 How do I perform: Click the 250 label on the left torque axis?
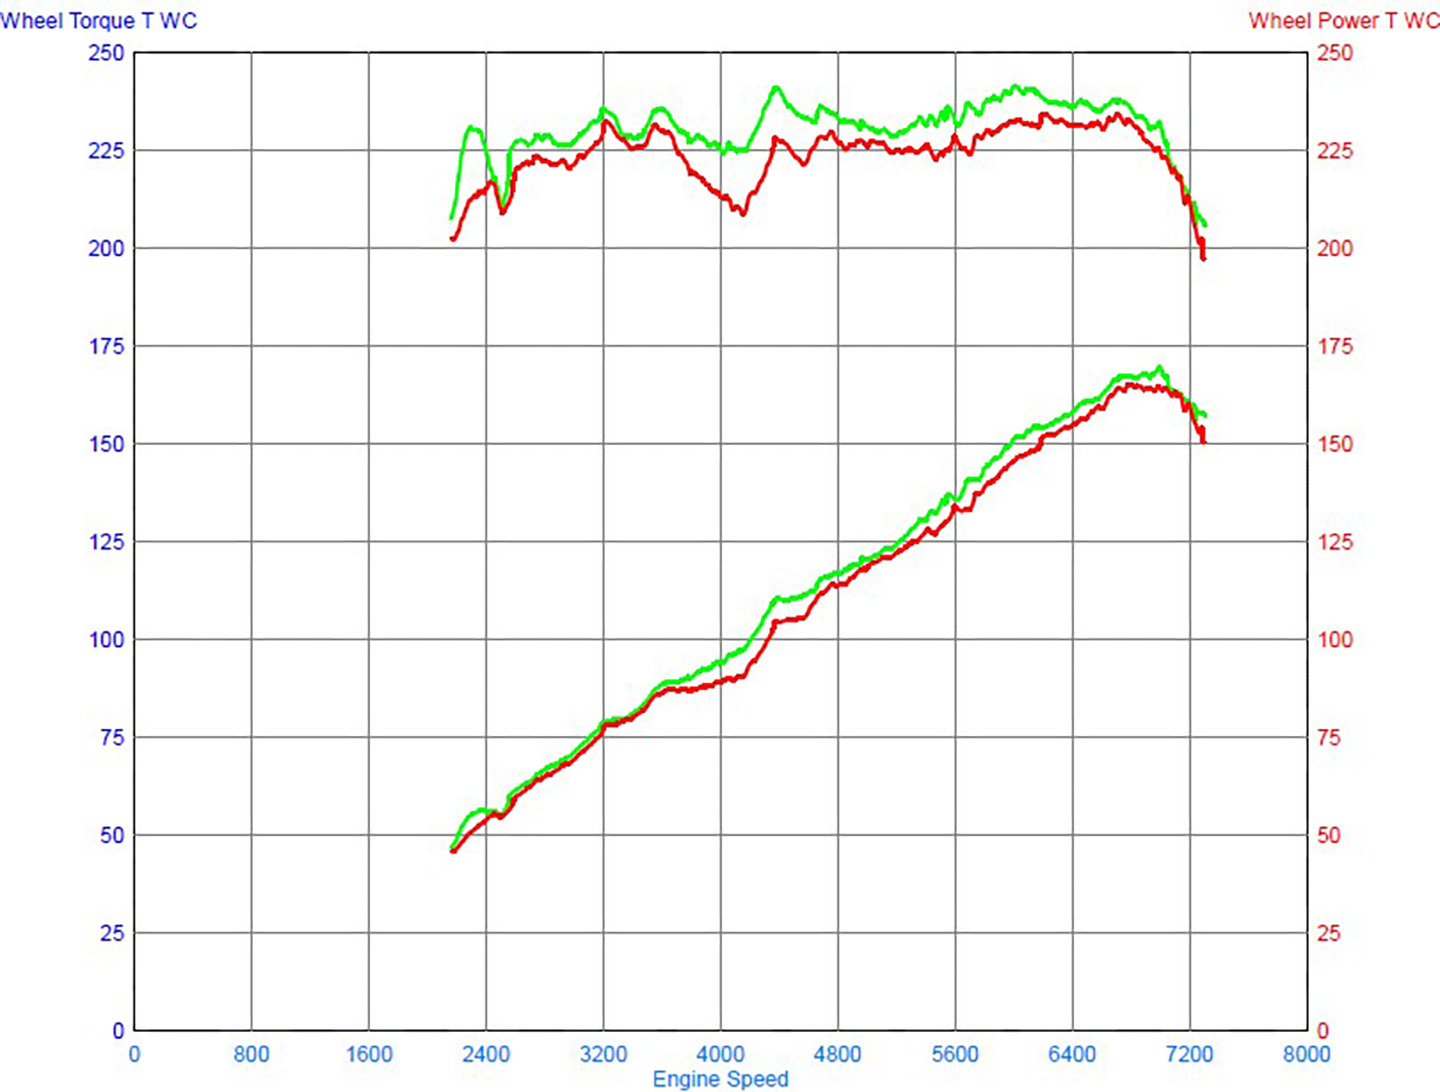pyautogui.click(x=106, y=53)
